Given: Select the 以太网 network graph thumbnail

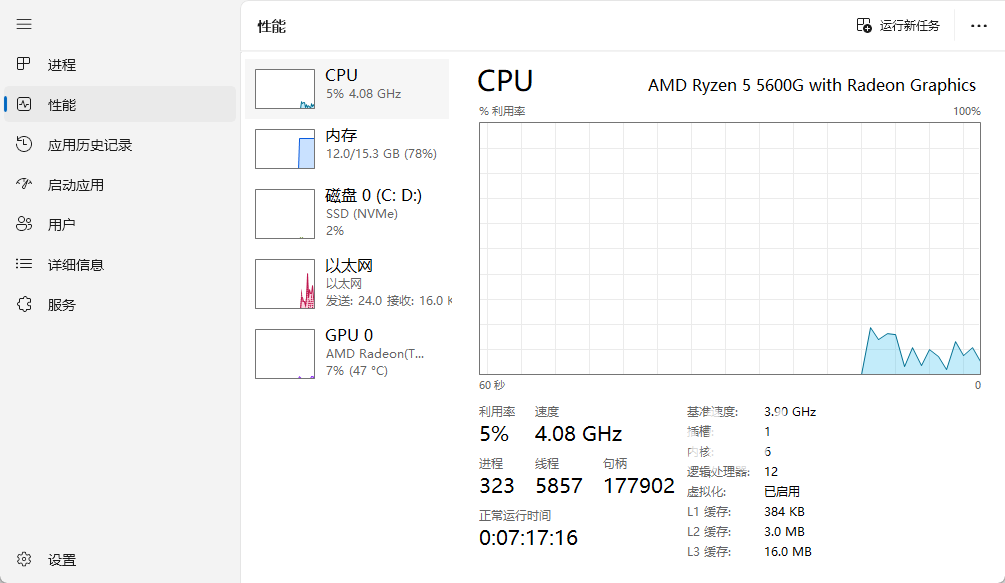Looking at the screenshot, I should [x=285, y=284].
